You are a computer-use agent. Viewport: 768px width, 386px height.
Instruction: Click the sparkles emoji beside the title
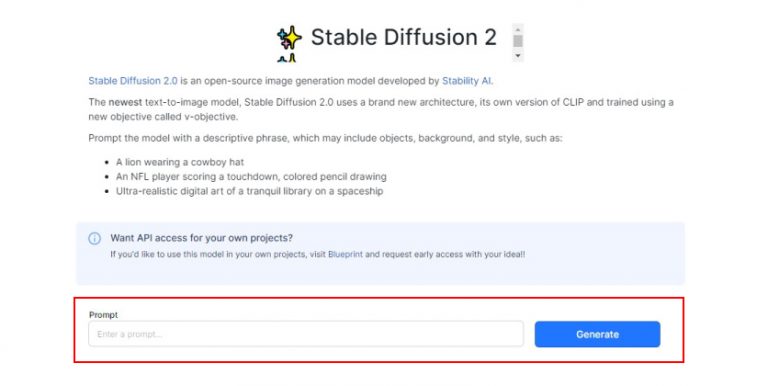[x=289, y=38]
